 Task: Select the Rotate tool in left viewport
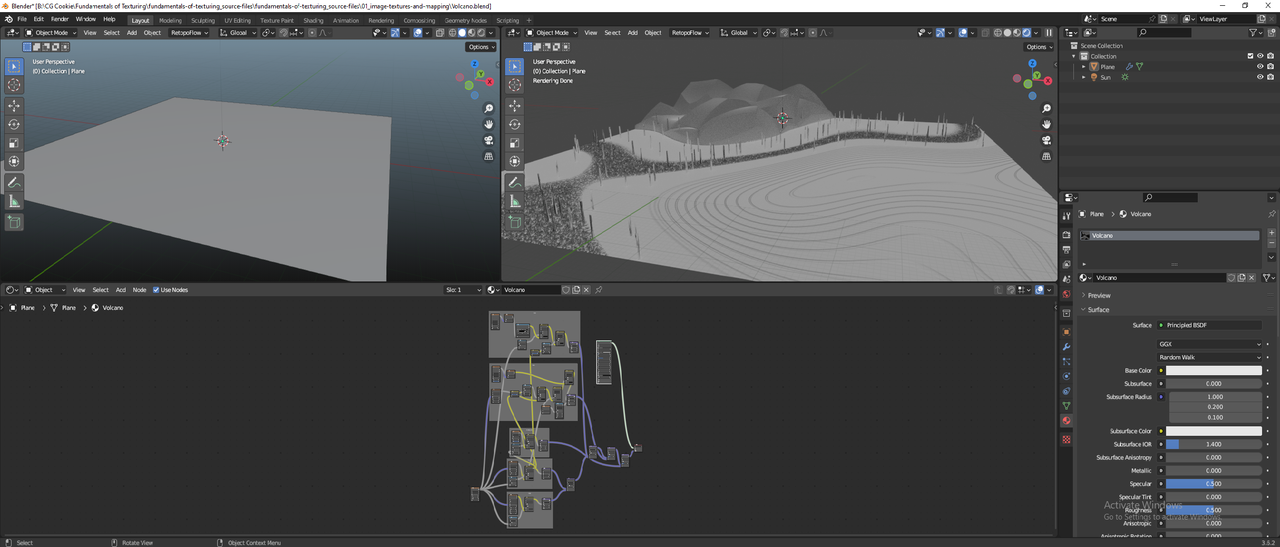coord(14,124)
